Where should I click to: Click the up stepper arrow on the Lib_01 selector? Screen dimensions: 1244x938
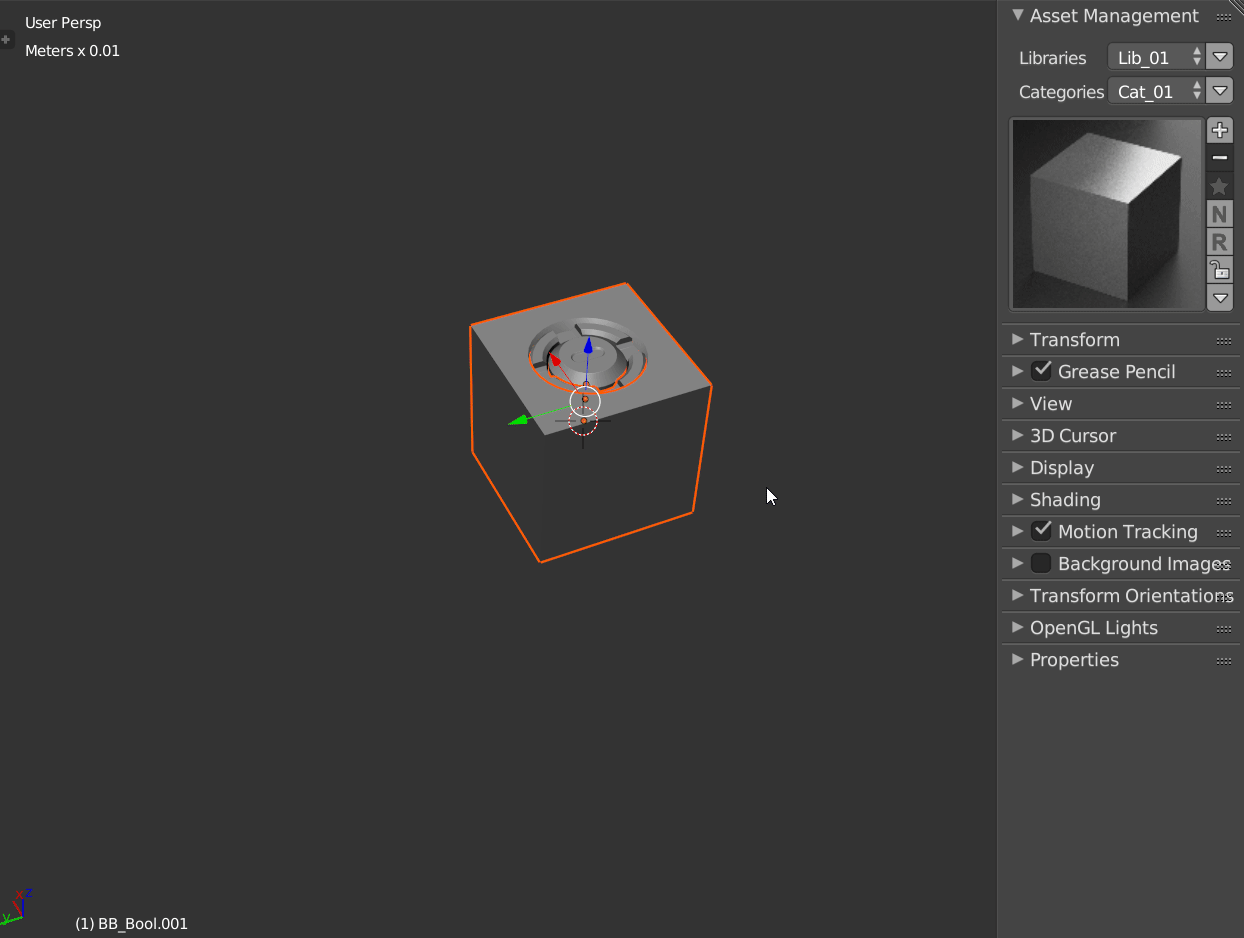click(x=1197, y=52)
